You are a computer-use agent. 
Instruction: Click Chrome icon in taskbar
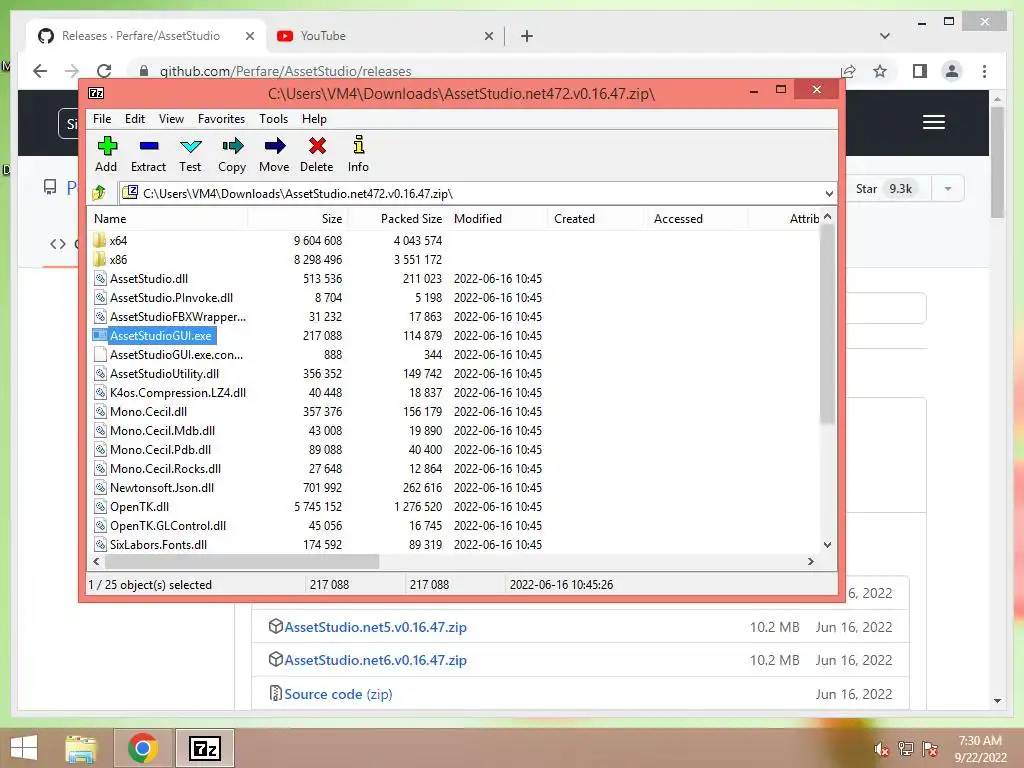[x=143, y=748]
